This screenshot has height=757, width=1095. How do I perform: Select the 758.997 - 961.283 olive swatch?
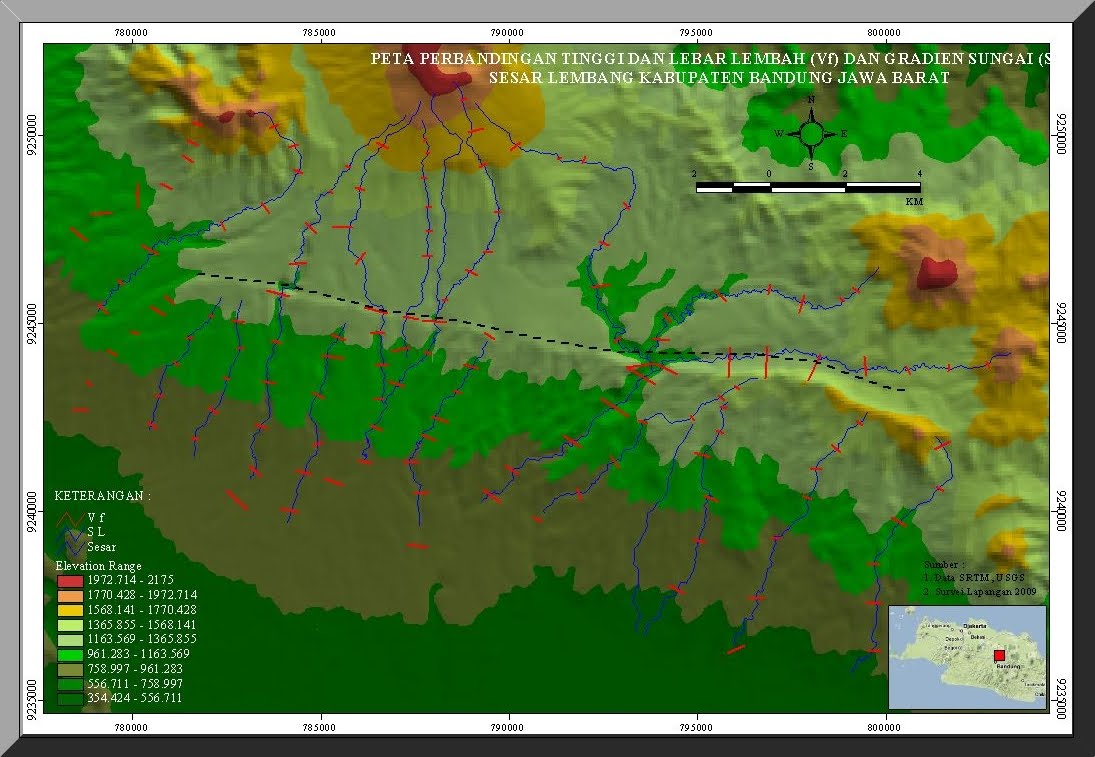coord(69,668)
